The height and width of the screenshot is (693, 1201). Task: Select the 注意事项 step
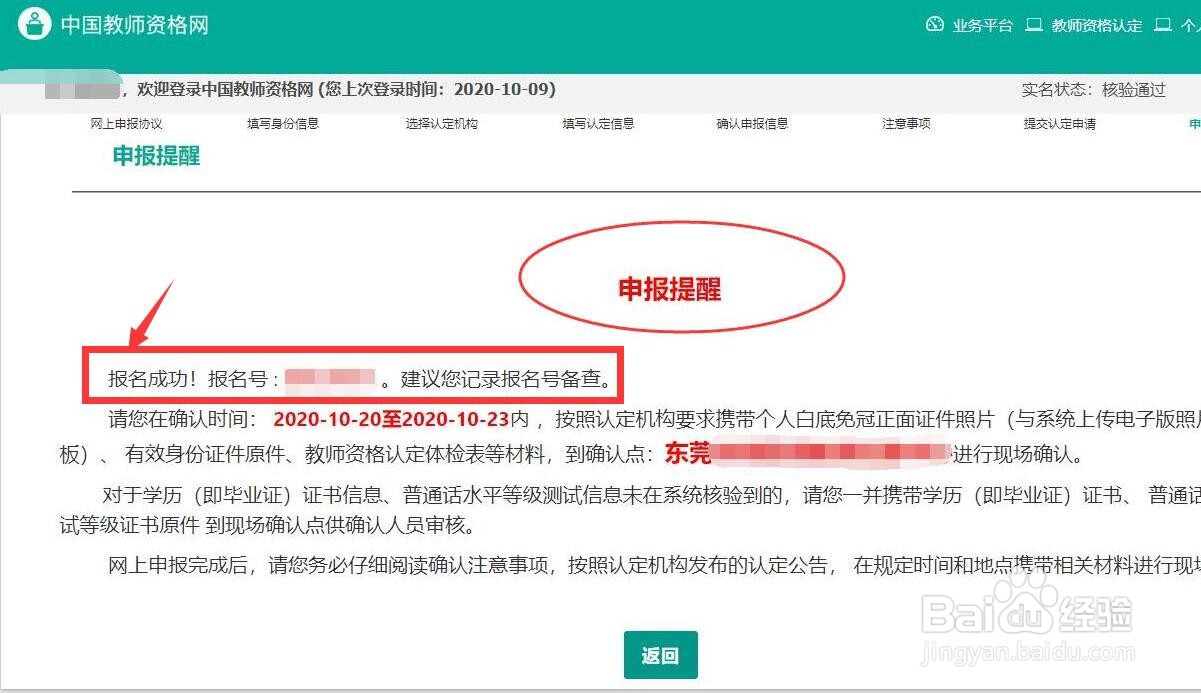pyautogui.click(x=906, y=123)
